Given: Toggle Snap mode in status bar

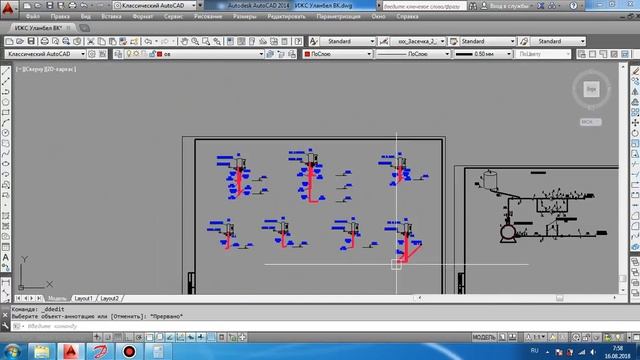Looking at the screenshot, I should click(x=108, y=337).
